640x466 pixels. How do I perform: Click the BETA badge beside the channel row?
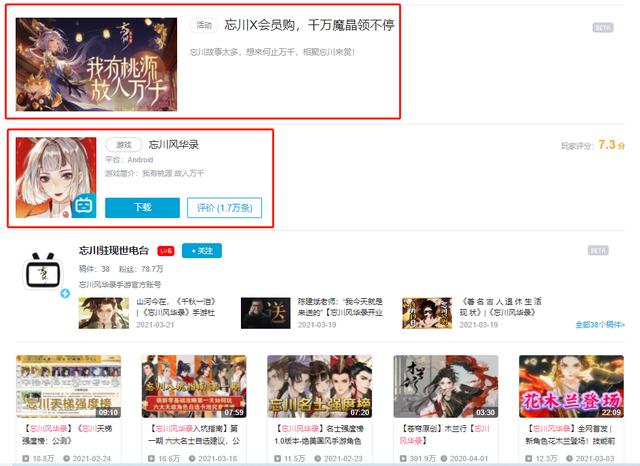[x=599, y=250]
